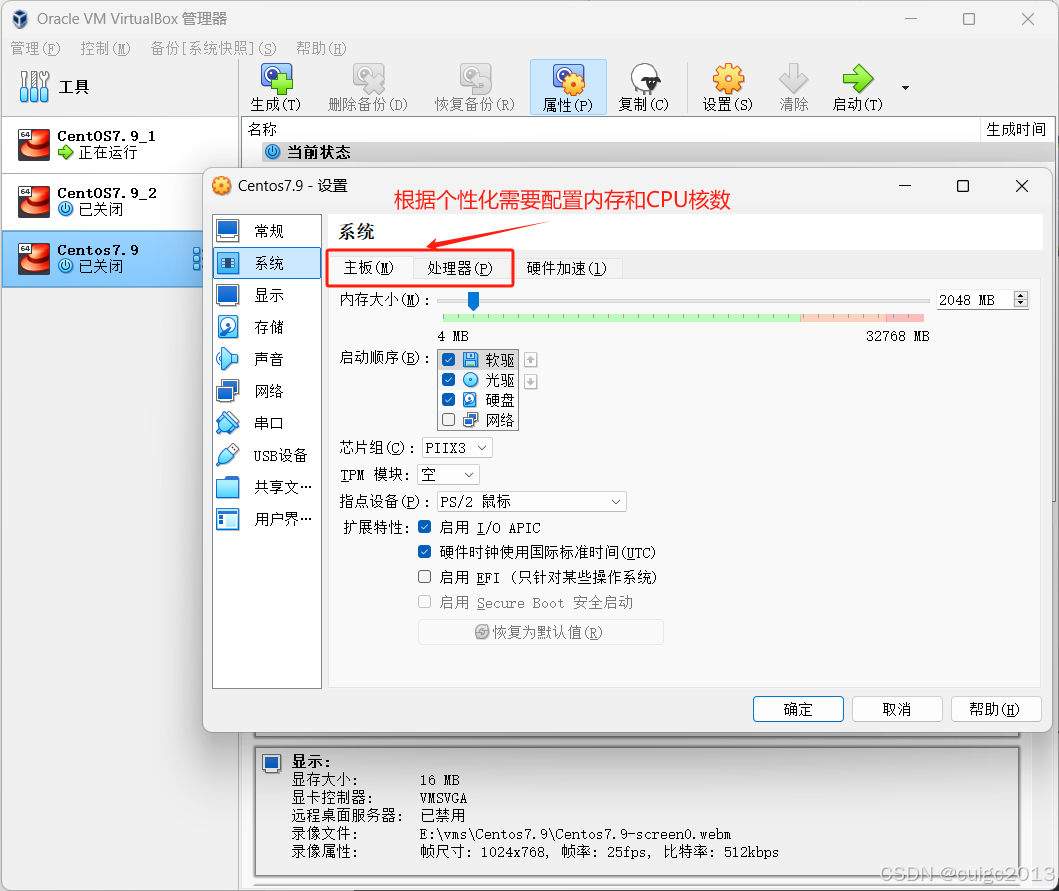Click the 内存大小 slider handle
This screenshot has width=1059, height=891.
(473, 301)
